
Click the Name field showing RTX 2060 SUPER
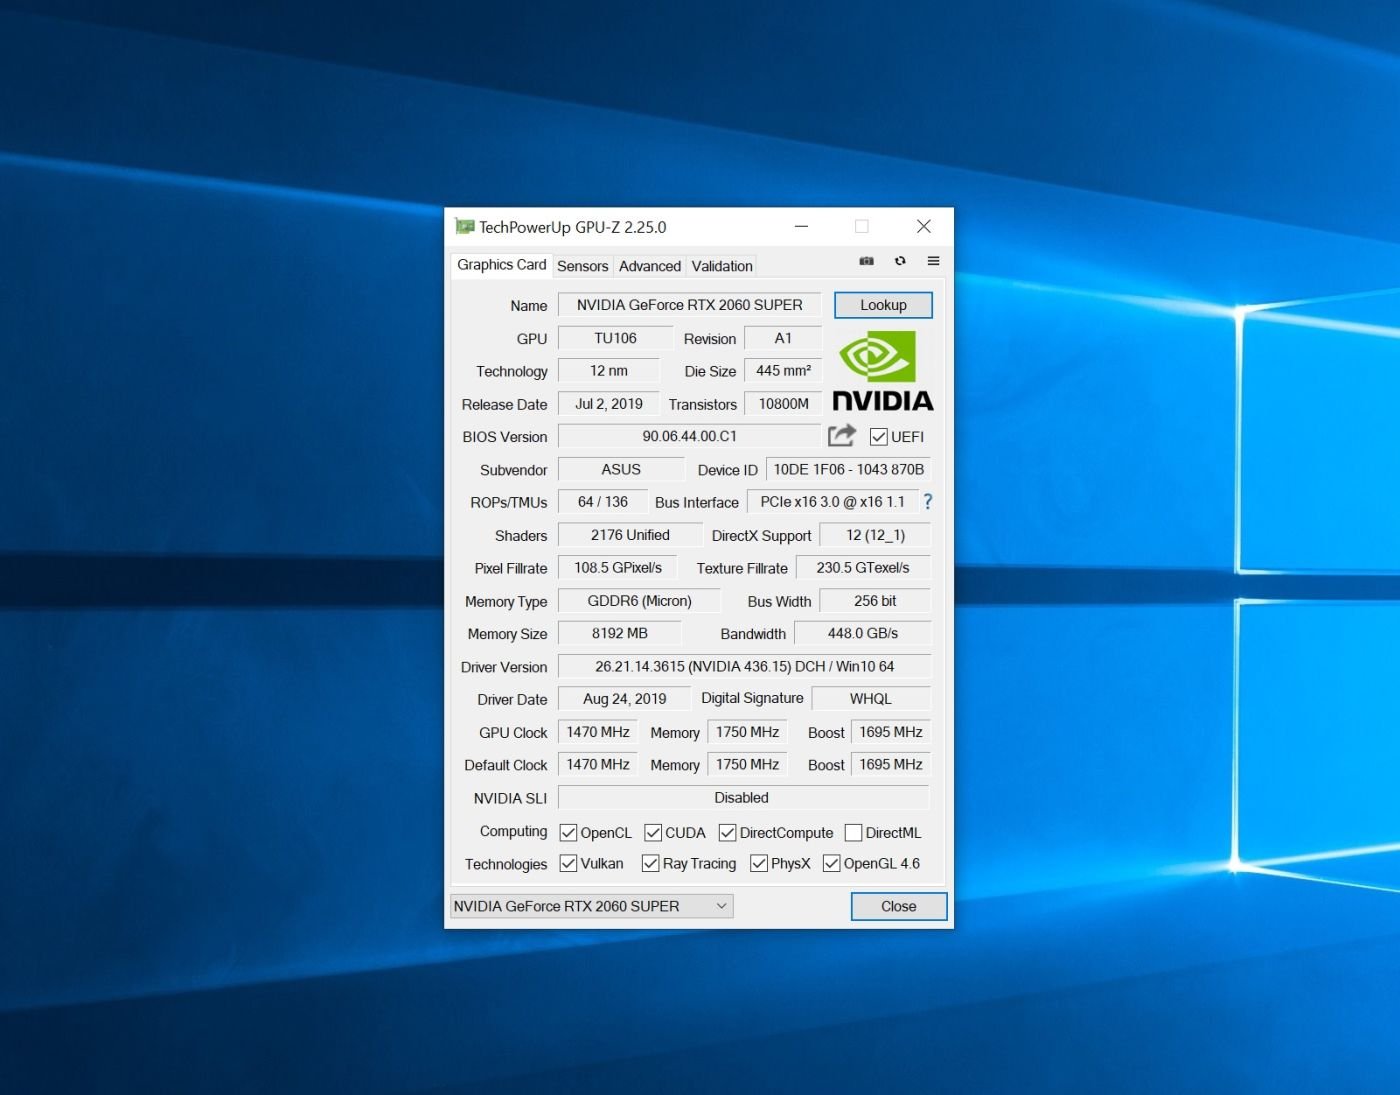[x=689, y=305]
